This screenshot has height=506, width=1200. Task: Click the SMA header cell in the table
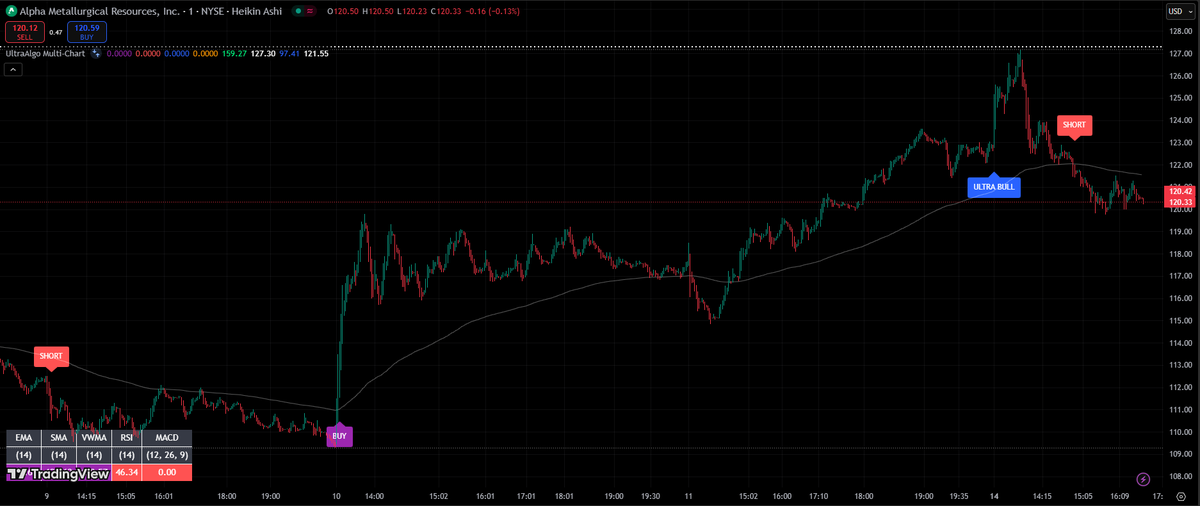point(58,437)
